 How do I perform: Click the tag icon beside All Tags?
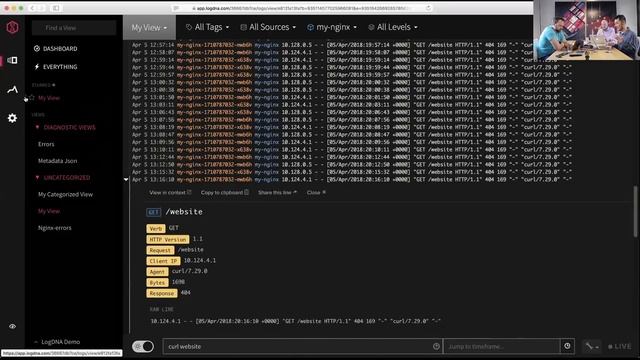tap(189, 27)
